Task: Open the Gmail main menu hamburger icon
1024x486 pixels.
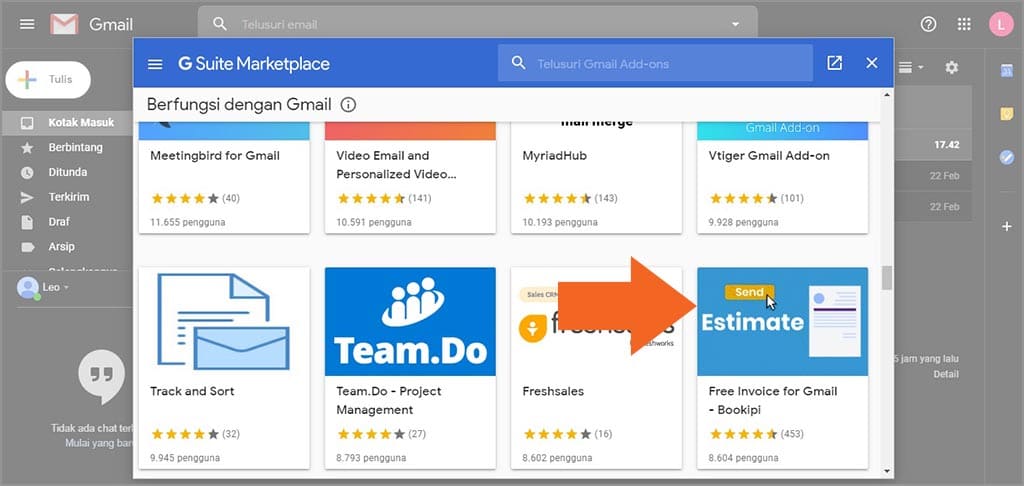Action: 27,24
